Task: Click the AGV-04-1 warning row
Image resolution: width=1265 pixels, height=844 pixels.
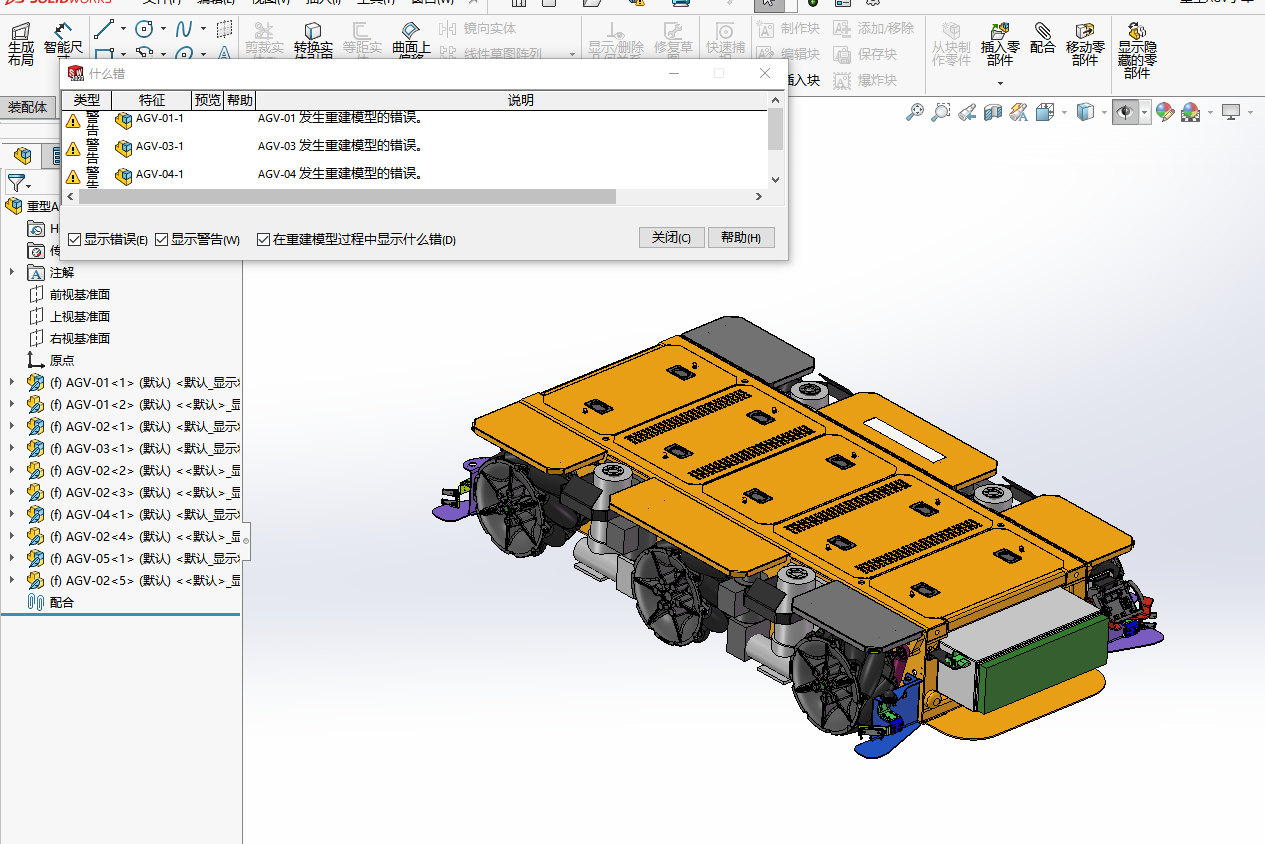Action: click(414, 174)
